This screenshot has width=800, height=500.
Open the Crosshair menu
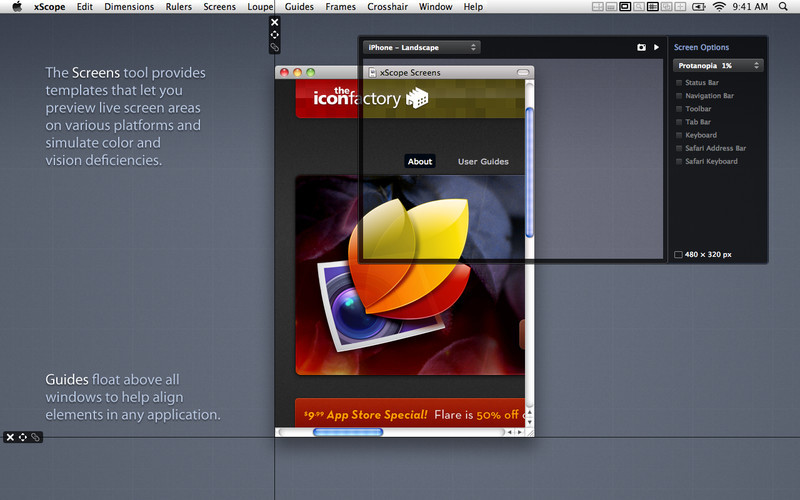tap(387, 7)
